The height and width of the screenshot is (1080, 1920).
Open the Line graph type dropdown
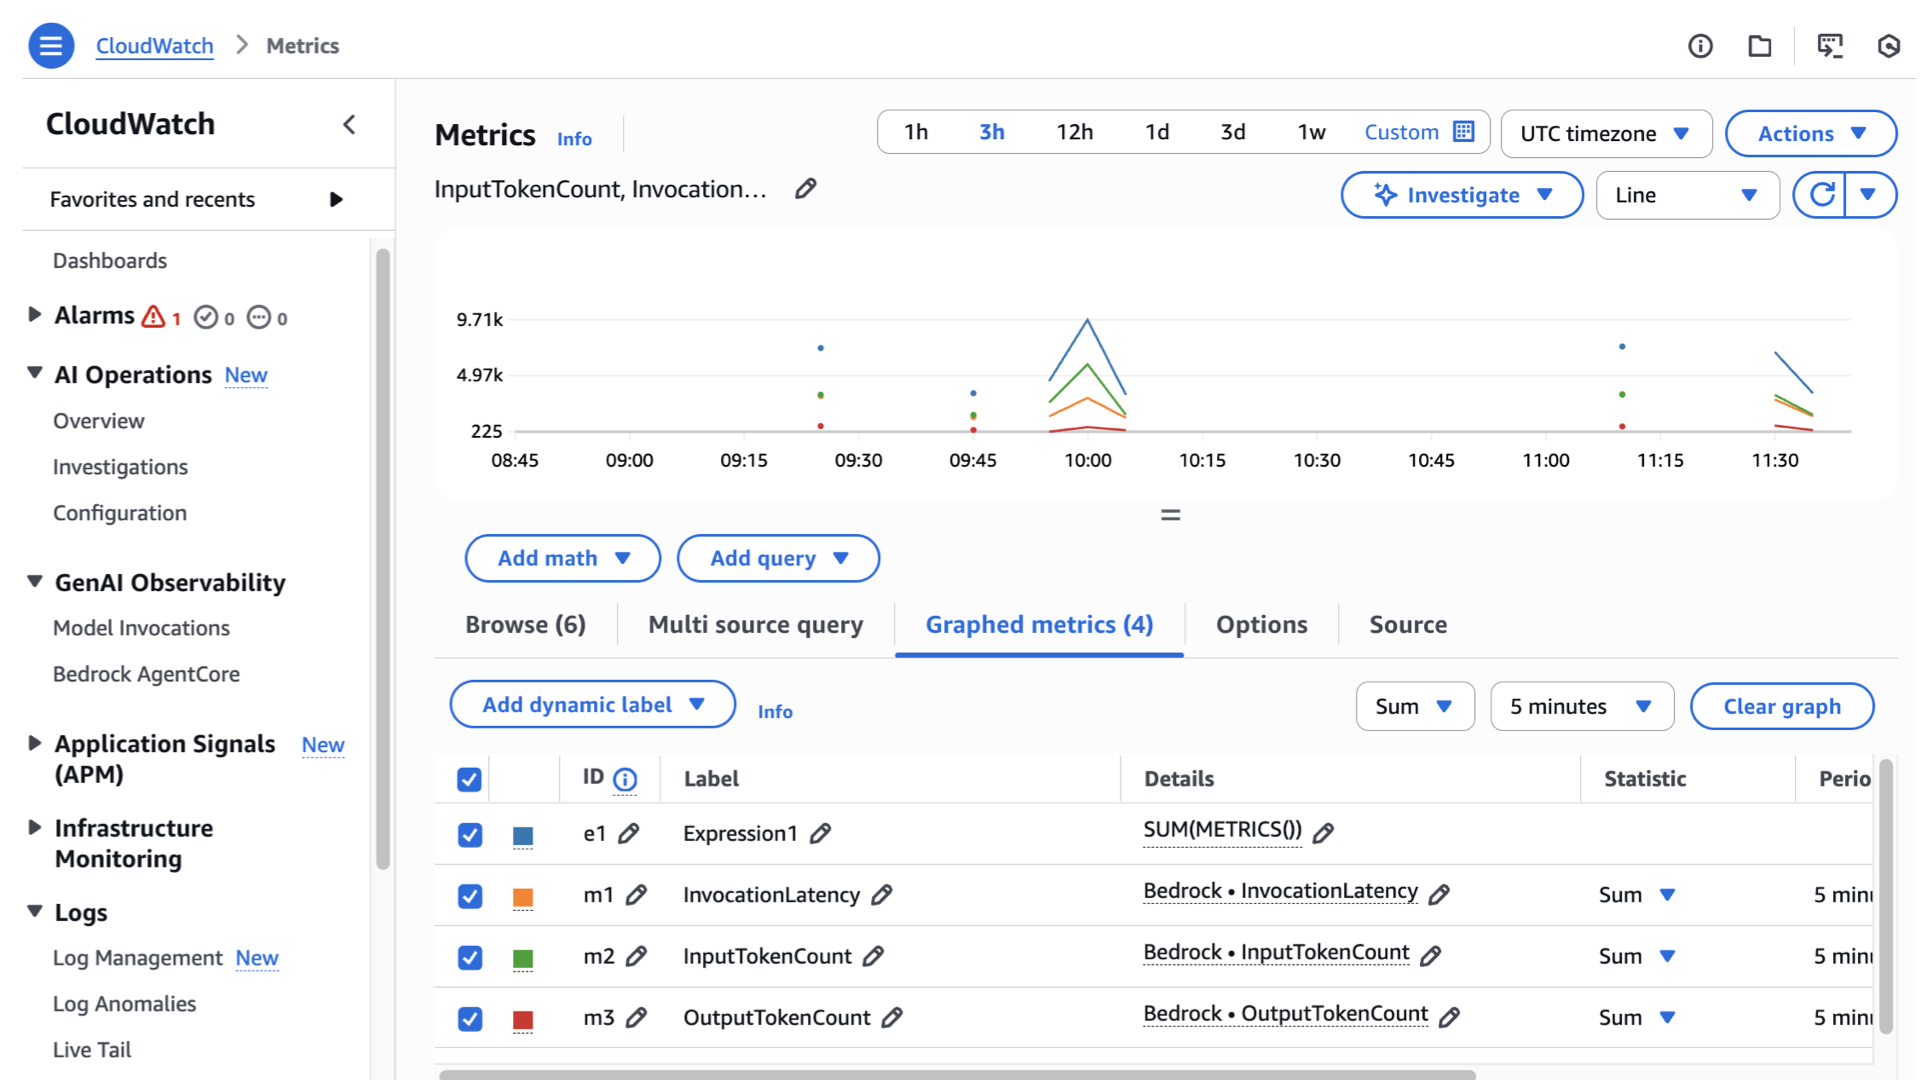[1686, 195]
